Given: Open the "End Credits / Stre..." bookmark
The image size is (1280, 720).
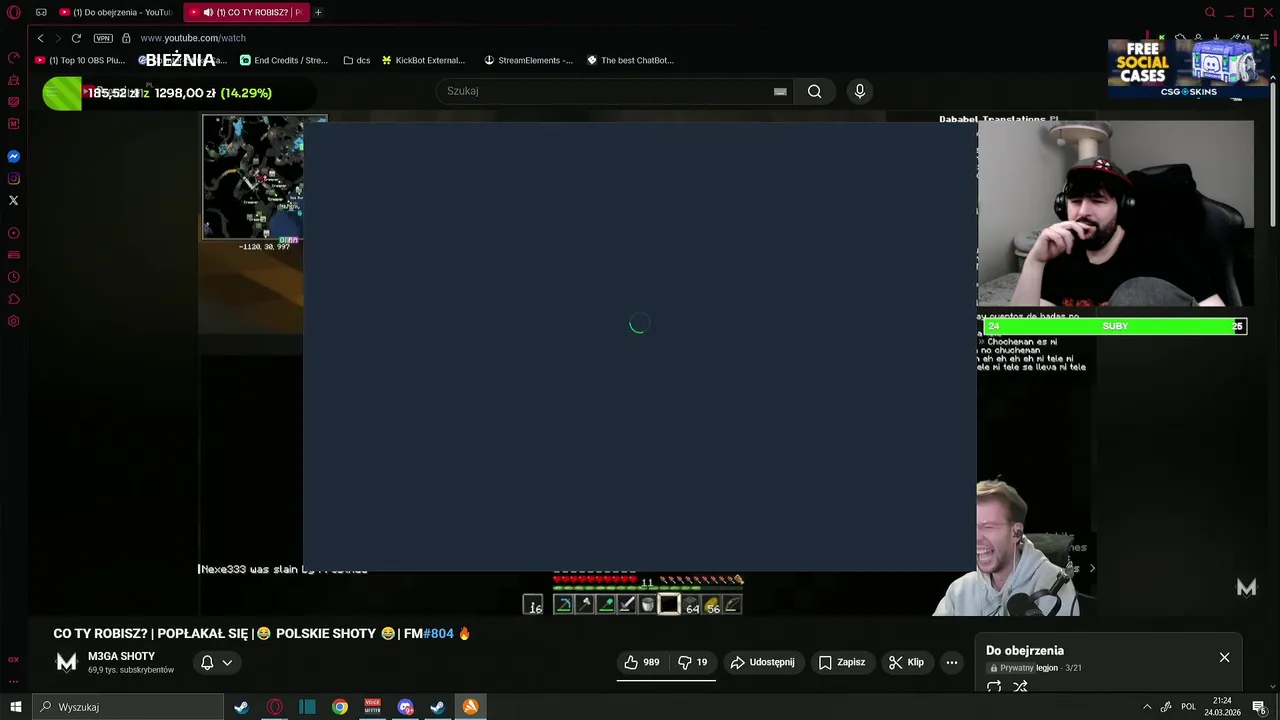Looking at the screenshot, I should (x=284, y=60).
